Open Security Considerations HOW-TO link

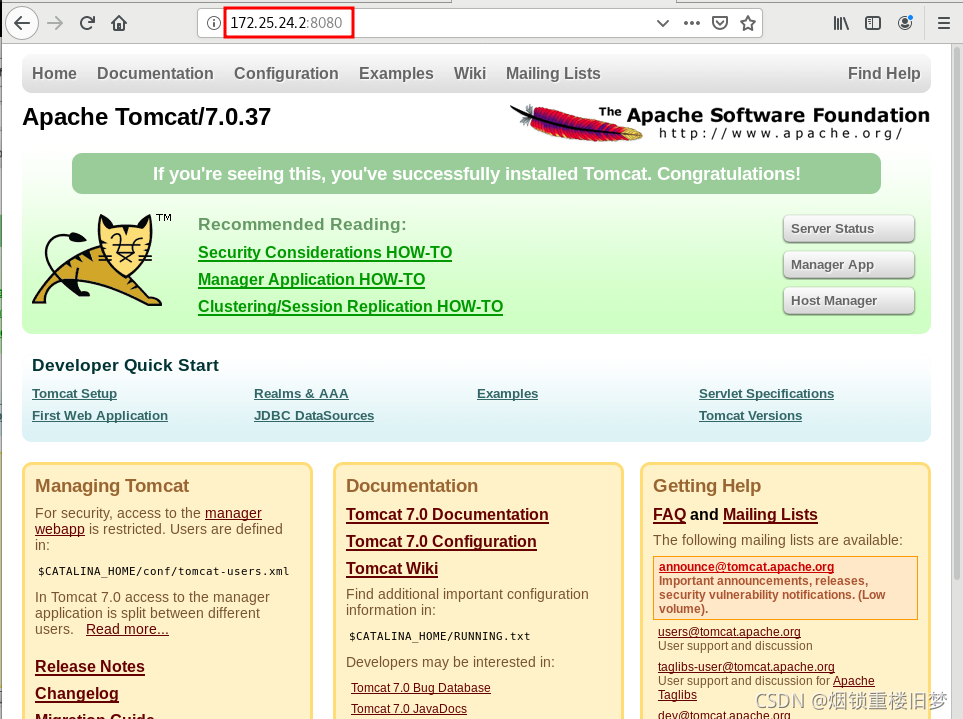[x=325, y=252]
